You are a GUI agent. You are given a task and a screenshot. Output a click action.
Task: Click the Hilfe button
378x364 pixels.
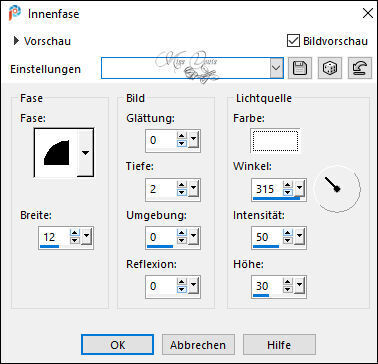pos(279,345)
